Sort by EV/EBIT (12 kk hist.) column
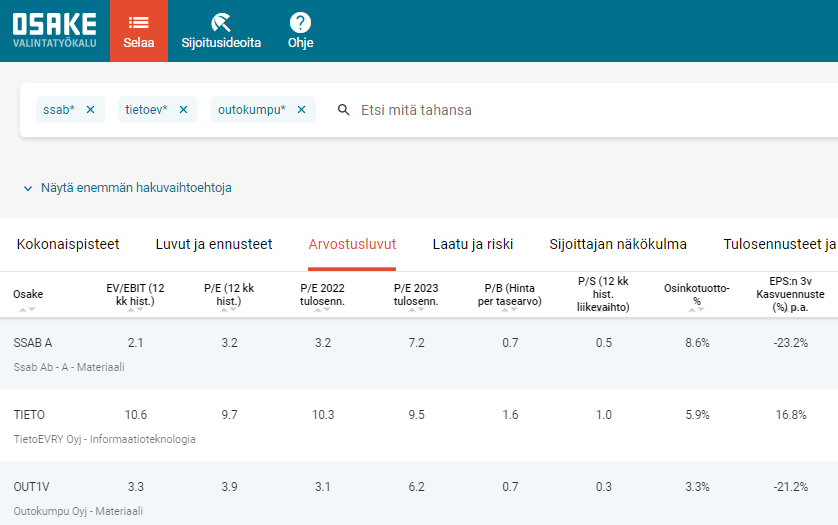This screenshot has height=525, width=838. pos(135,295)
